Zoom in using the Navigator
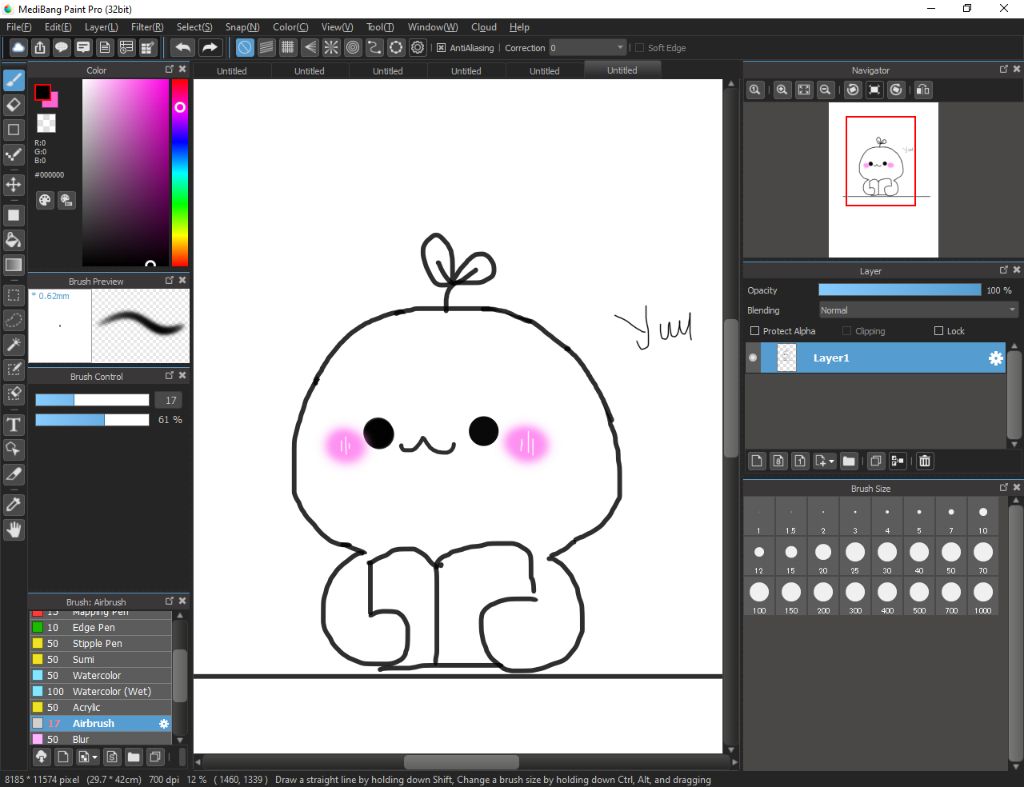 click(782, 90)
